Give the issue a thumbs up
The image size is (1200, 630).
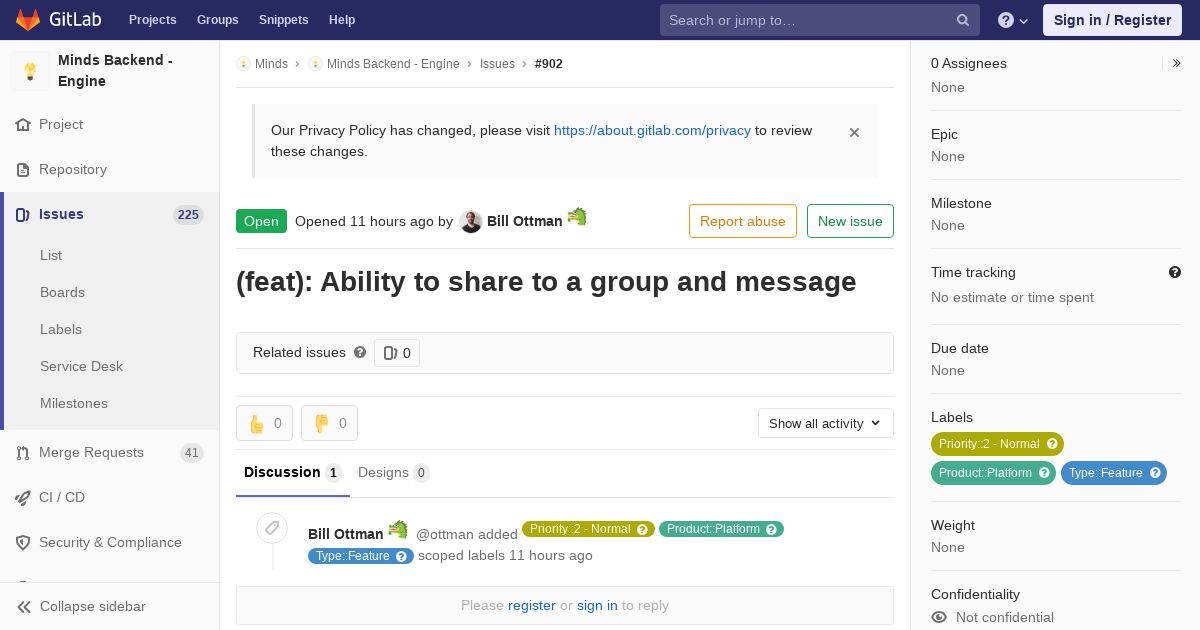click(264, 423)
